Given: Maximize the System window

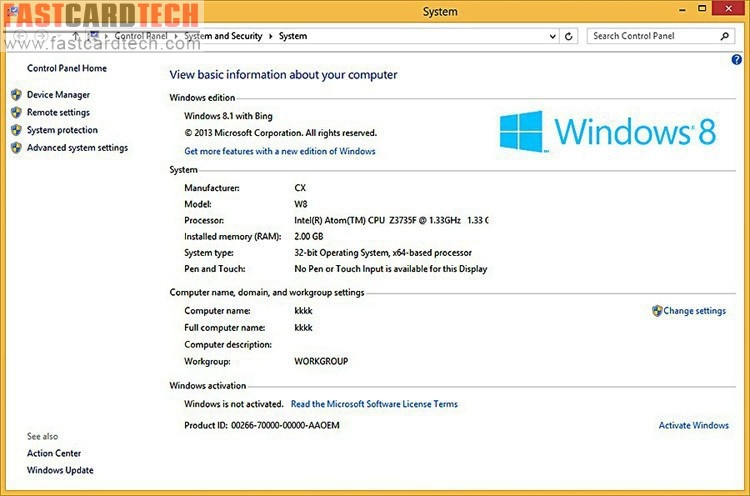Looking at the screenshot, I should pos(702,9).
